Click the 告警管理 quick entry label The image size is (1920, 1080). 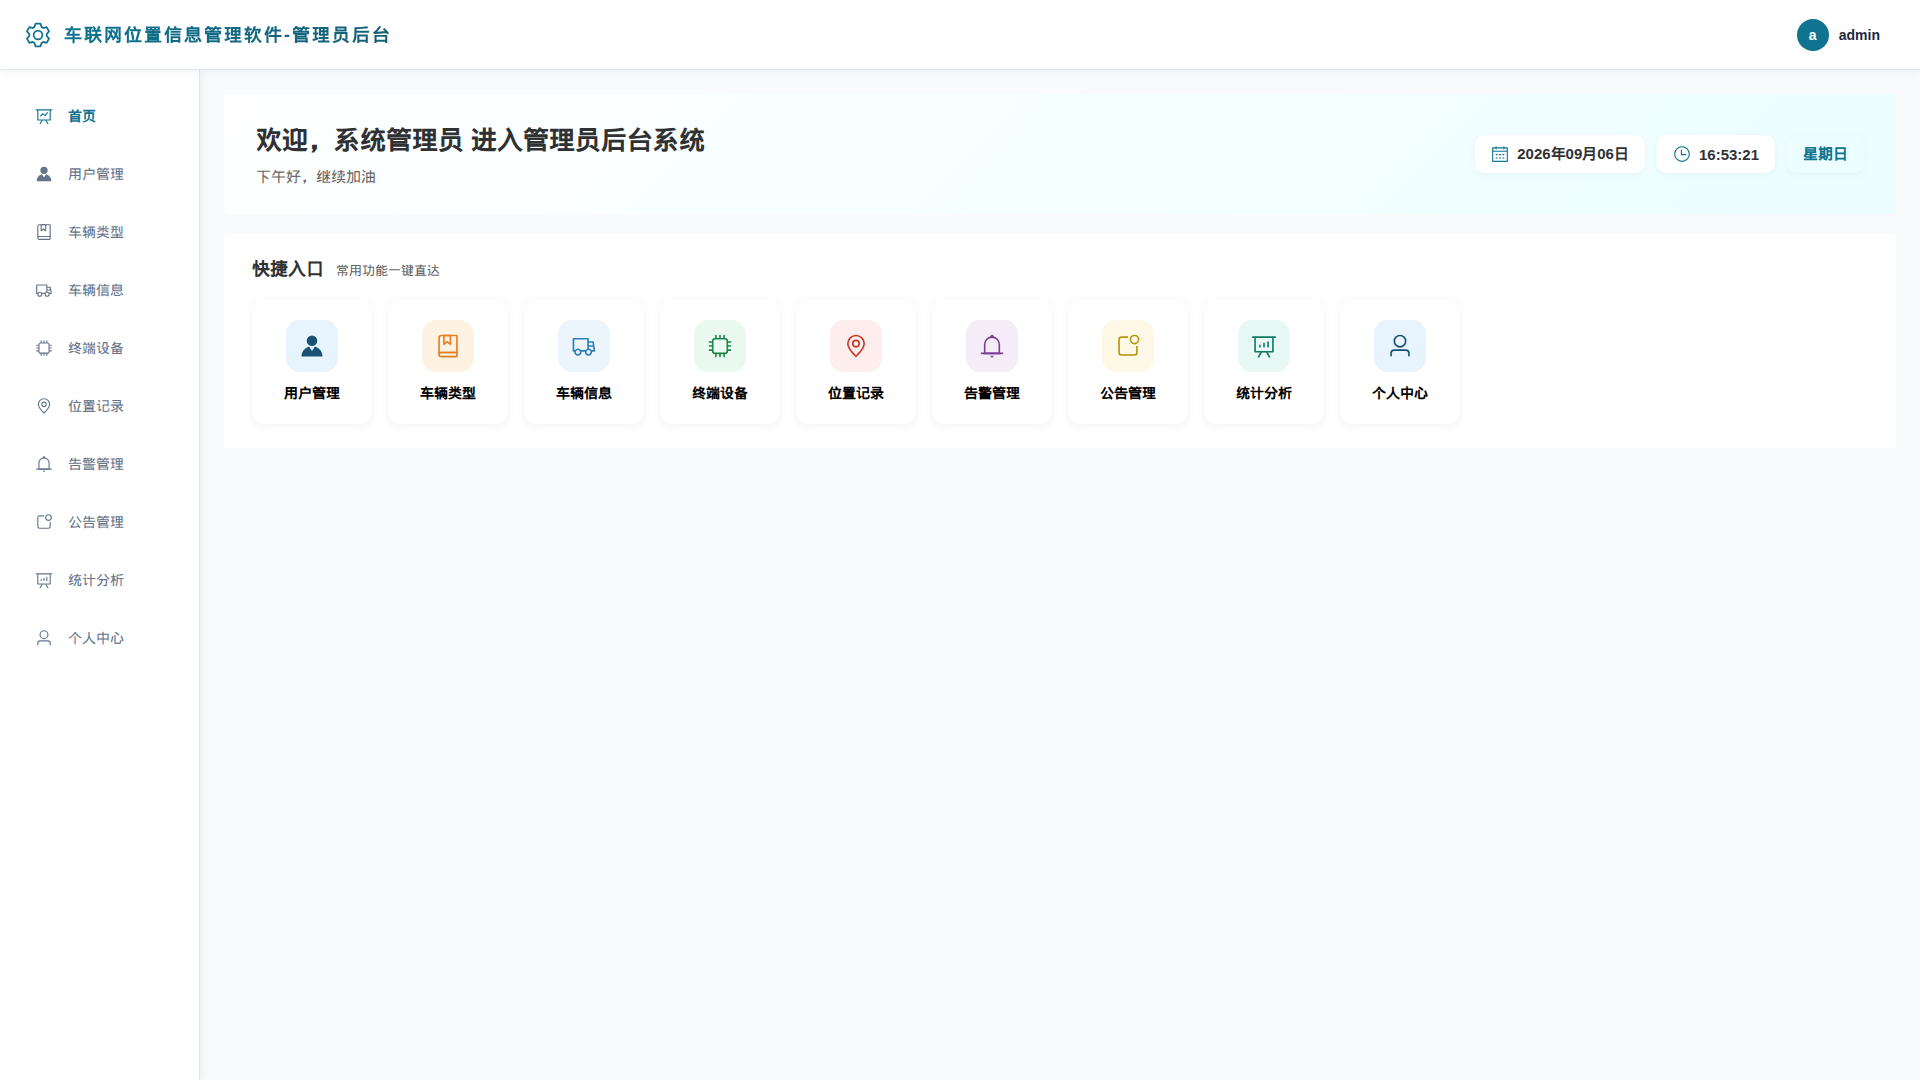click(x=992, y=393)
